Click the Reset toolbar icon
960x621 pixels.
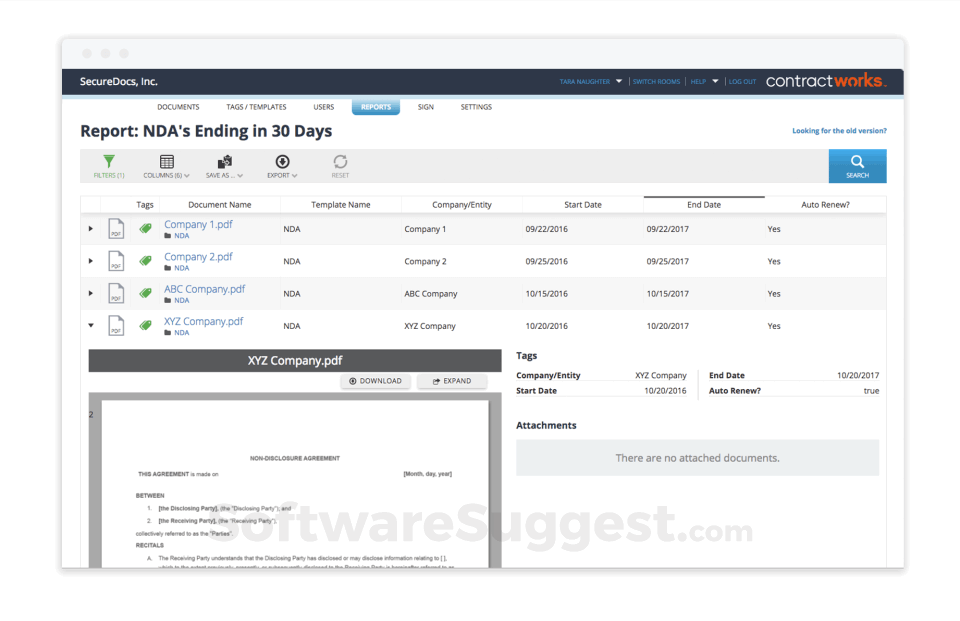(340, 162)
